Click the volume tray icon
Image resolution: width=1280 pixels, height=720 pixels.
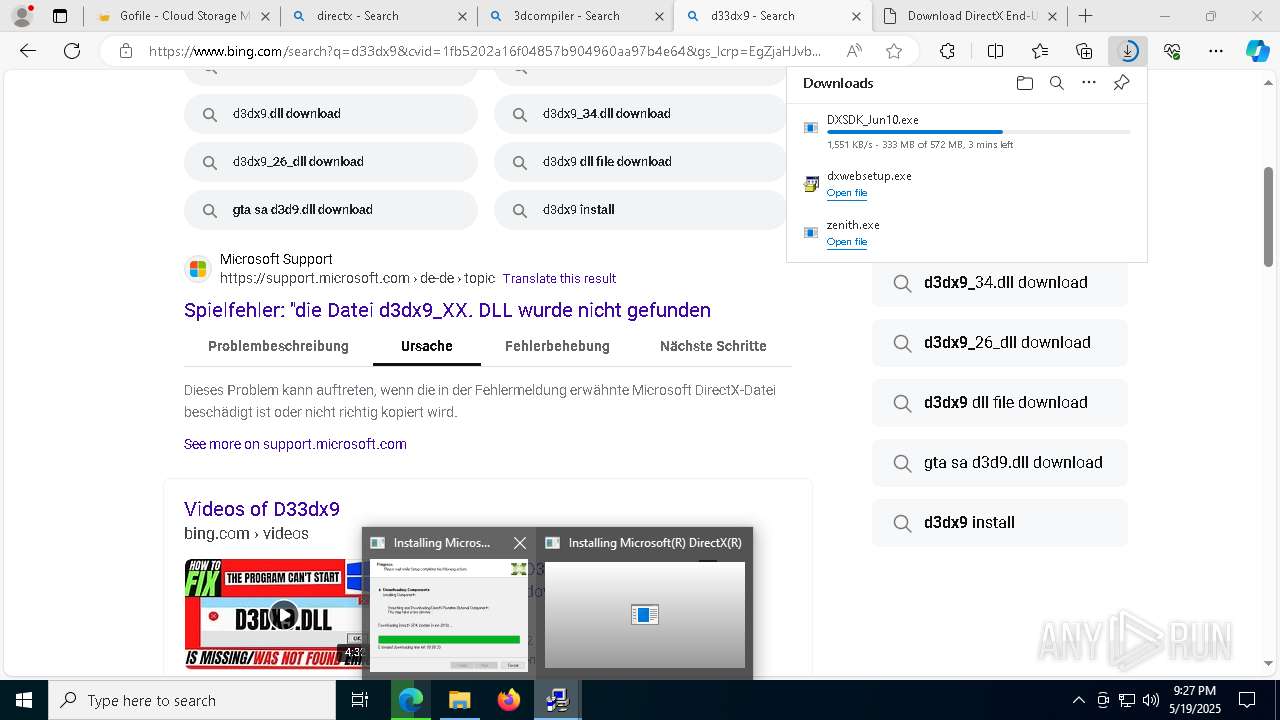[x=1151, y=700]
